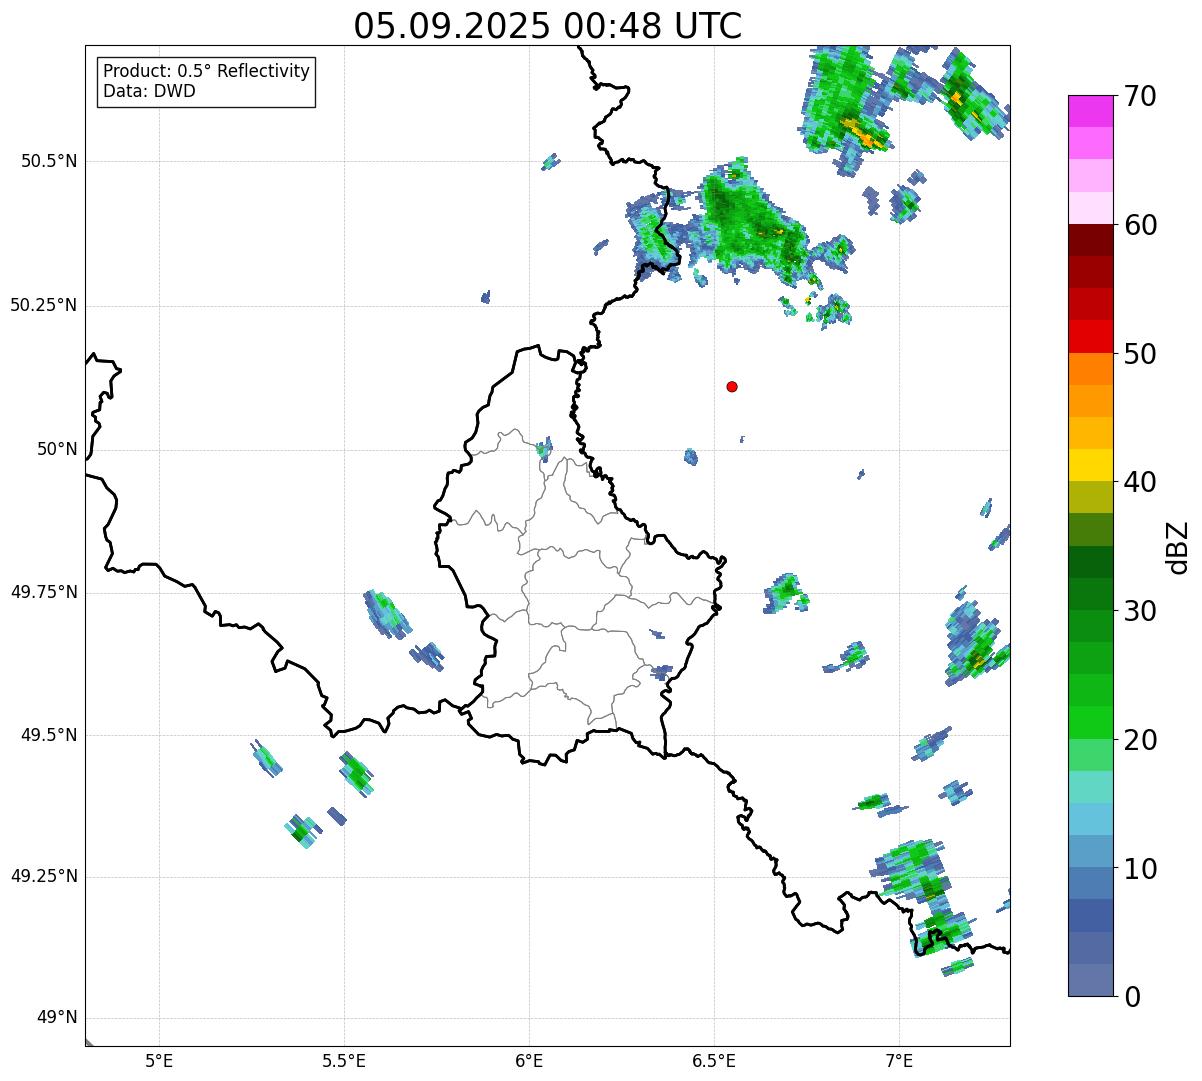This screenshot has width=1202, height=1081.
Task: Click the colorbar tick label "20"
Action: [1140, 740]
